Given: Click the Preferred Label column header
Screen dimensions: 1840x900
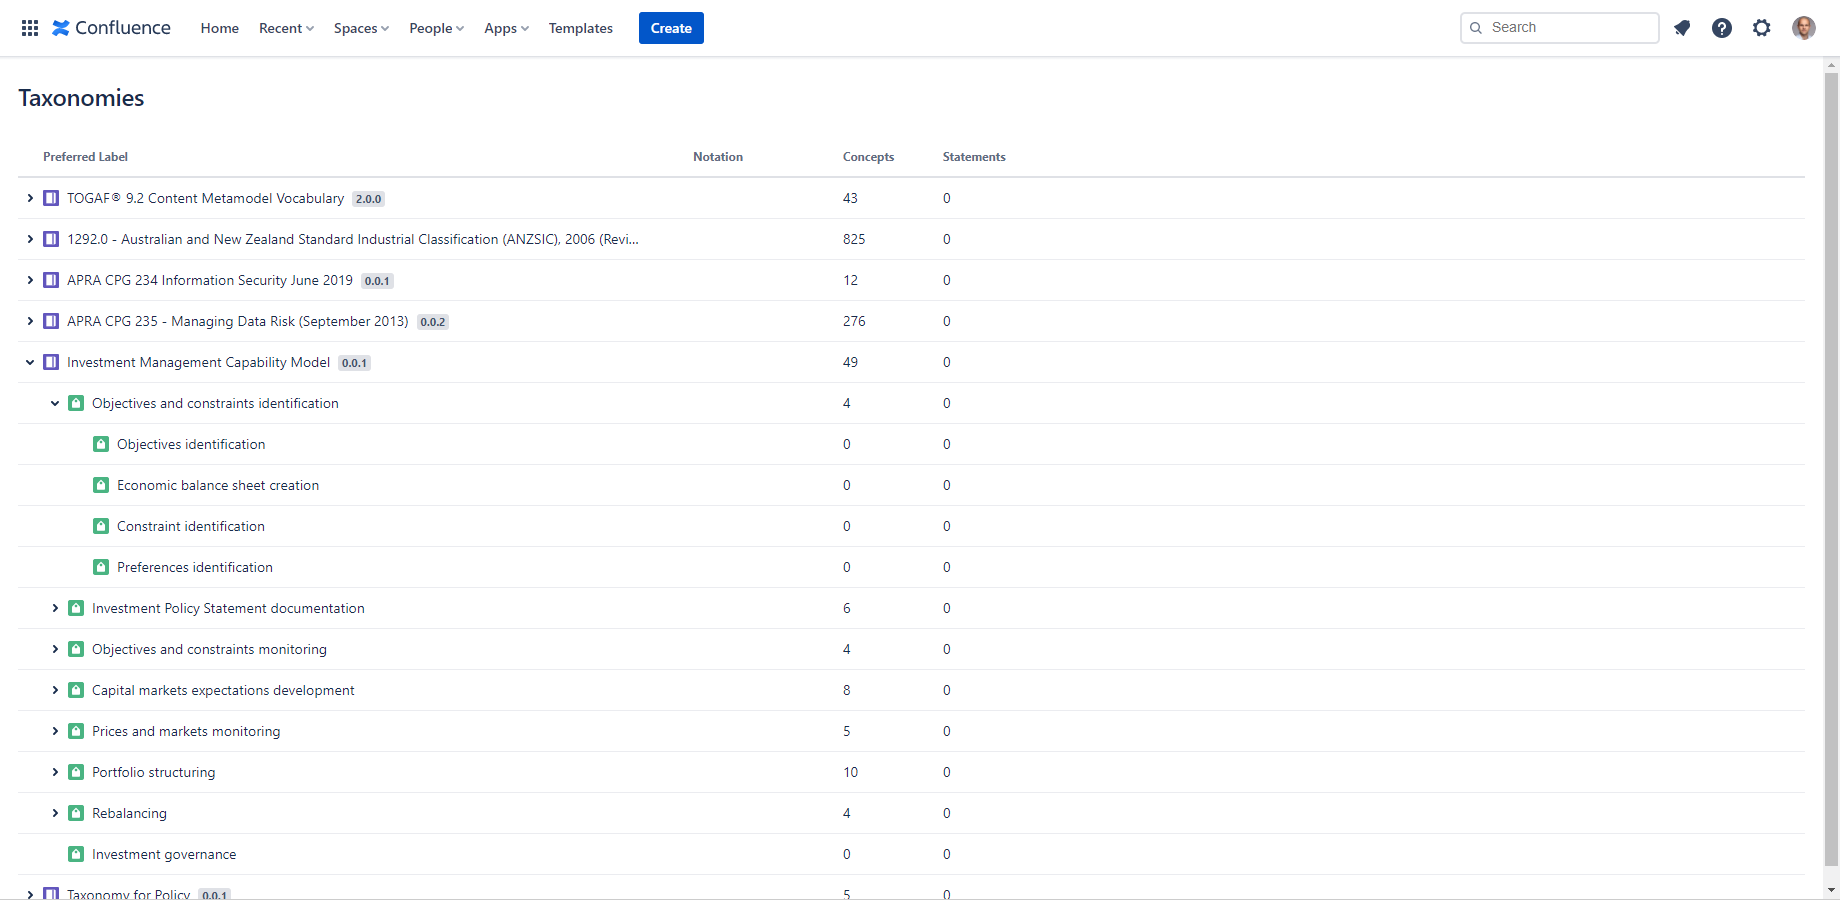Looking at the screenshot, I should [85, 157].
